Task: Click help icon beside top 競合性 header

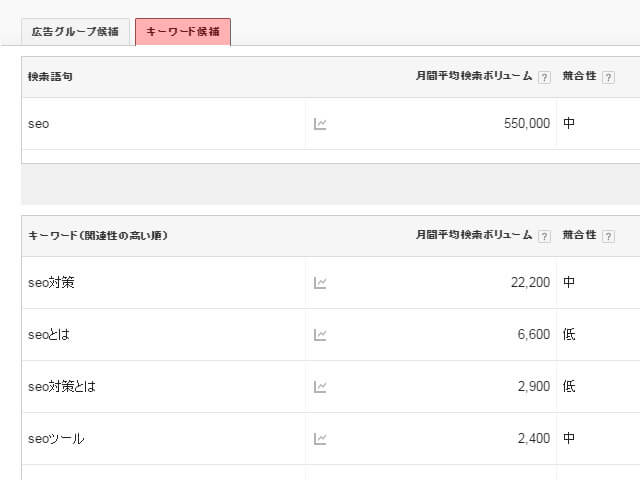Action: pos(608,77)
